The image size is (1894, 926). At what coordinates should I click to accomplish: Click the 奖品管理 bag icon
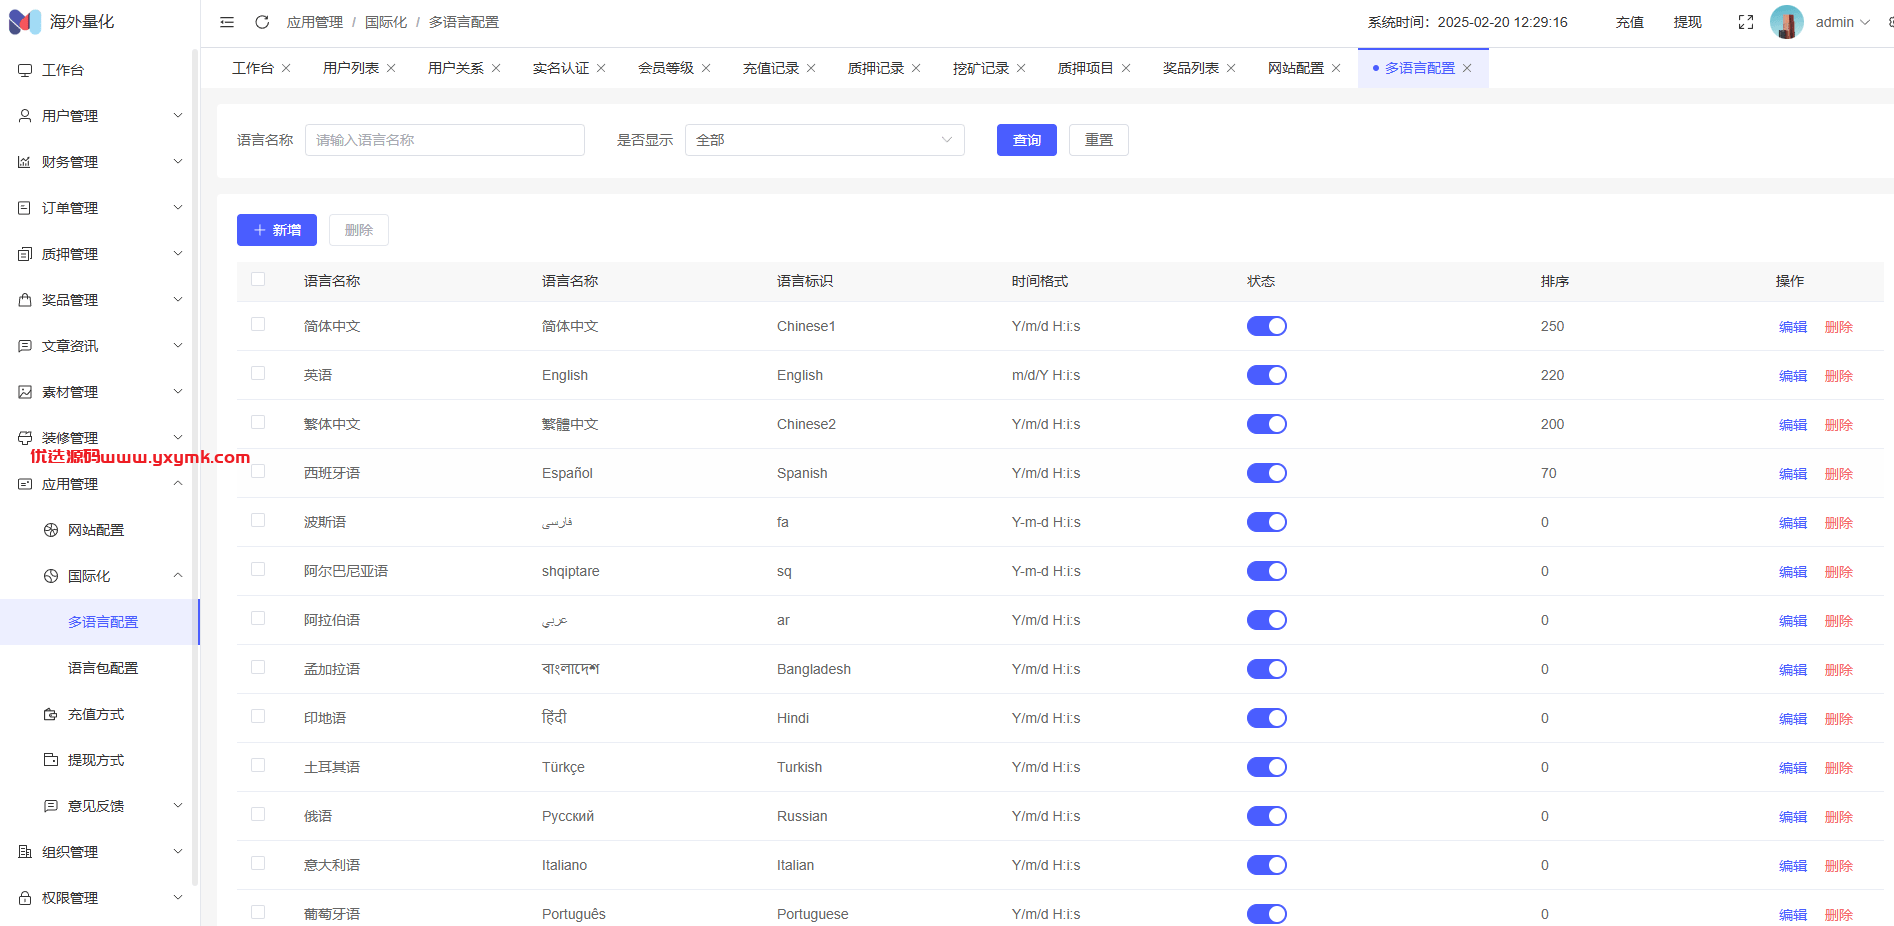[x=25, y=300]
